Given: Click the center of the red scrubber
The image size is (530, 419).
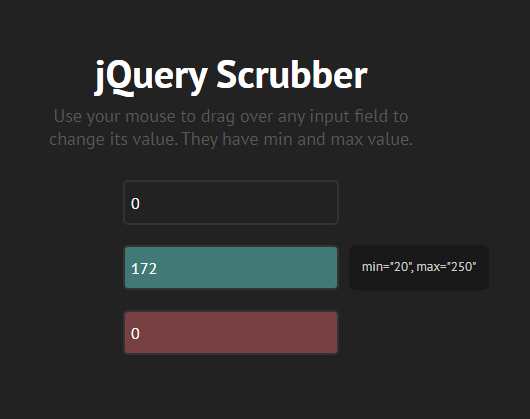Looking at the screenshot, I should (231, 332).
